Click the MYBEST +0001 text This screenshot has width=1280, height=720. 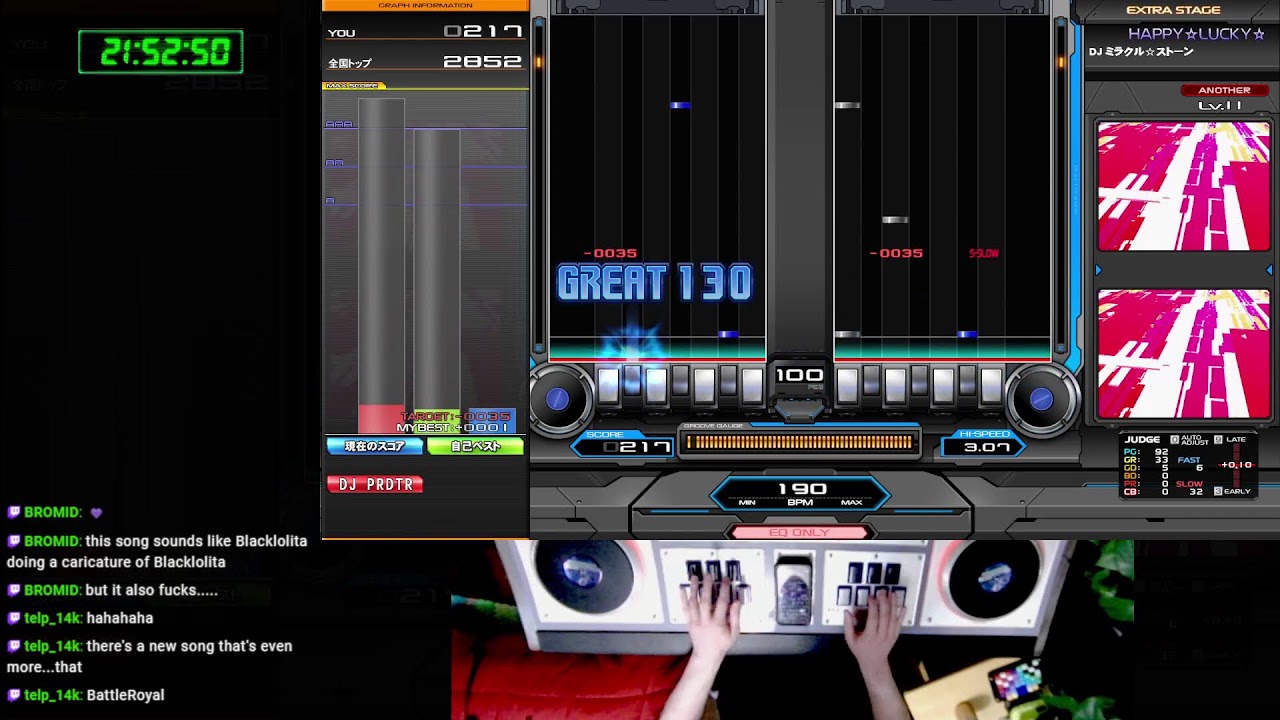(x=453, y=428)
